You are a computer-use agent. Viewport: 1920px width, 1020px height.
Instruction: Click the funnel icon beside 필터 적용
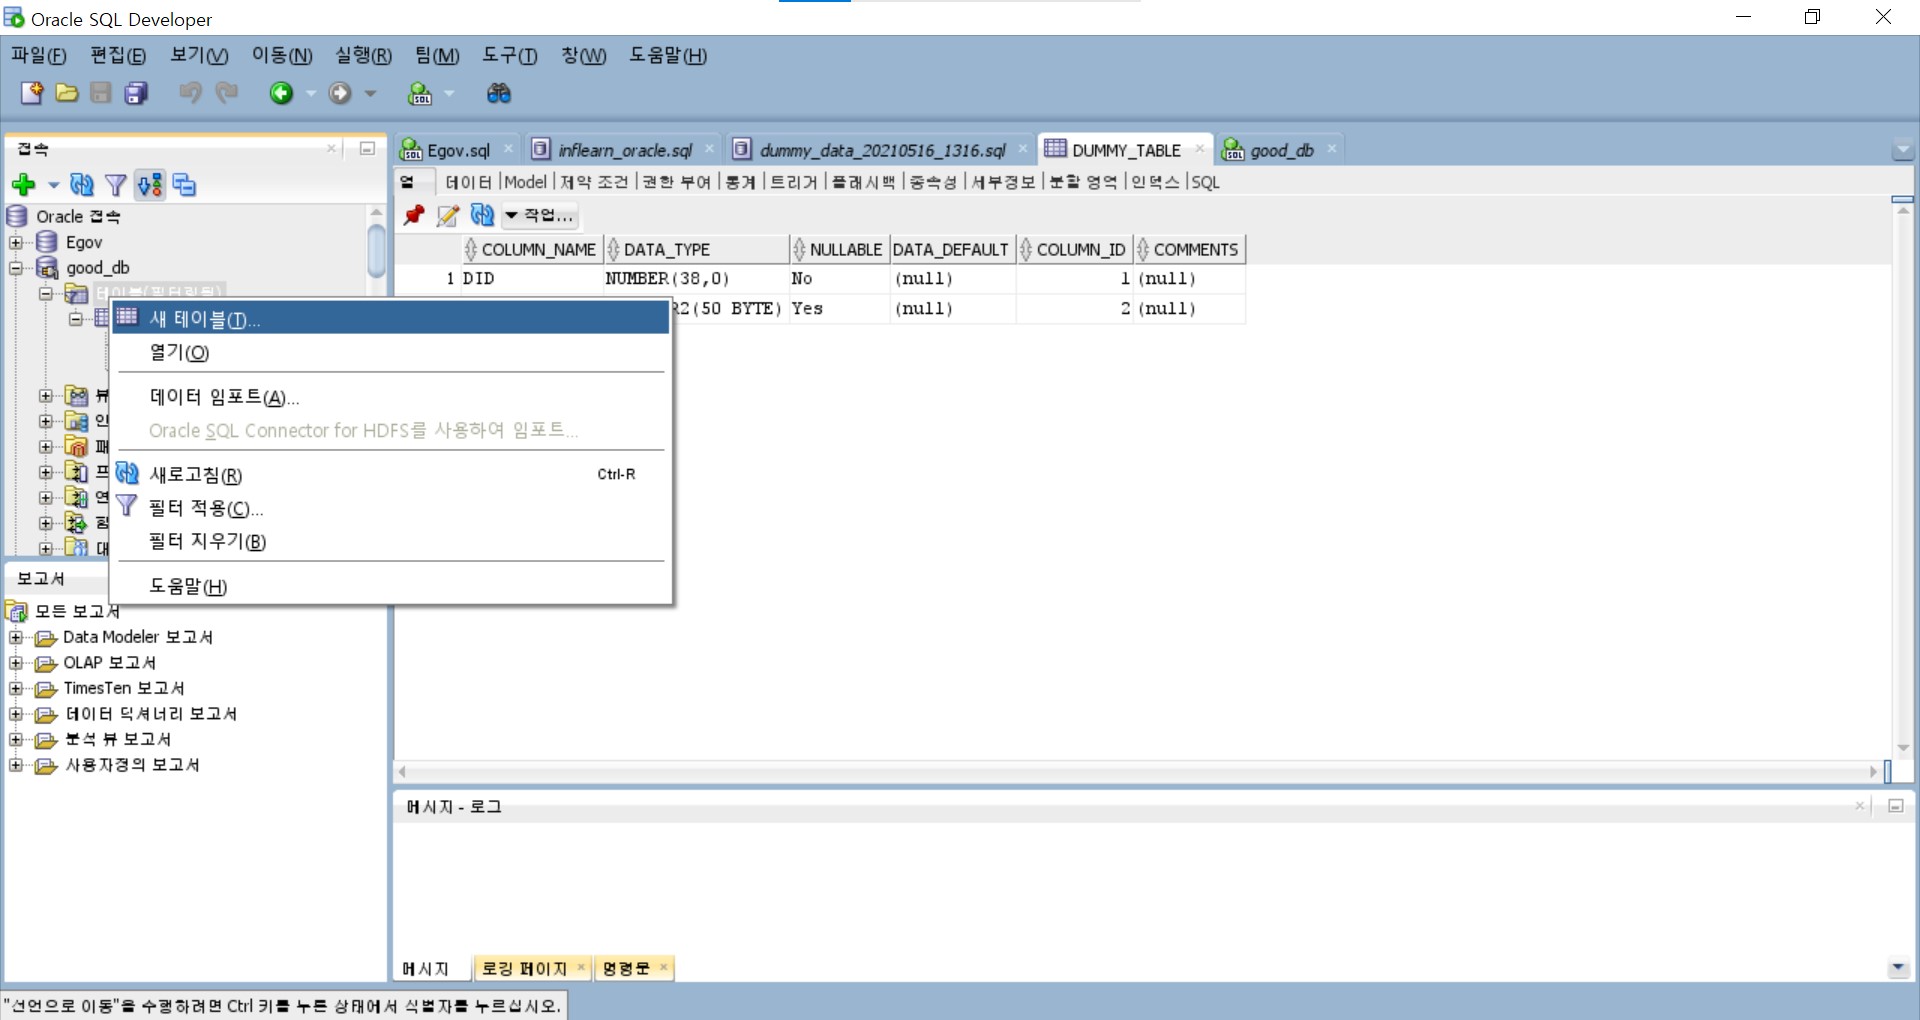point(127,507)
